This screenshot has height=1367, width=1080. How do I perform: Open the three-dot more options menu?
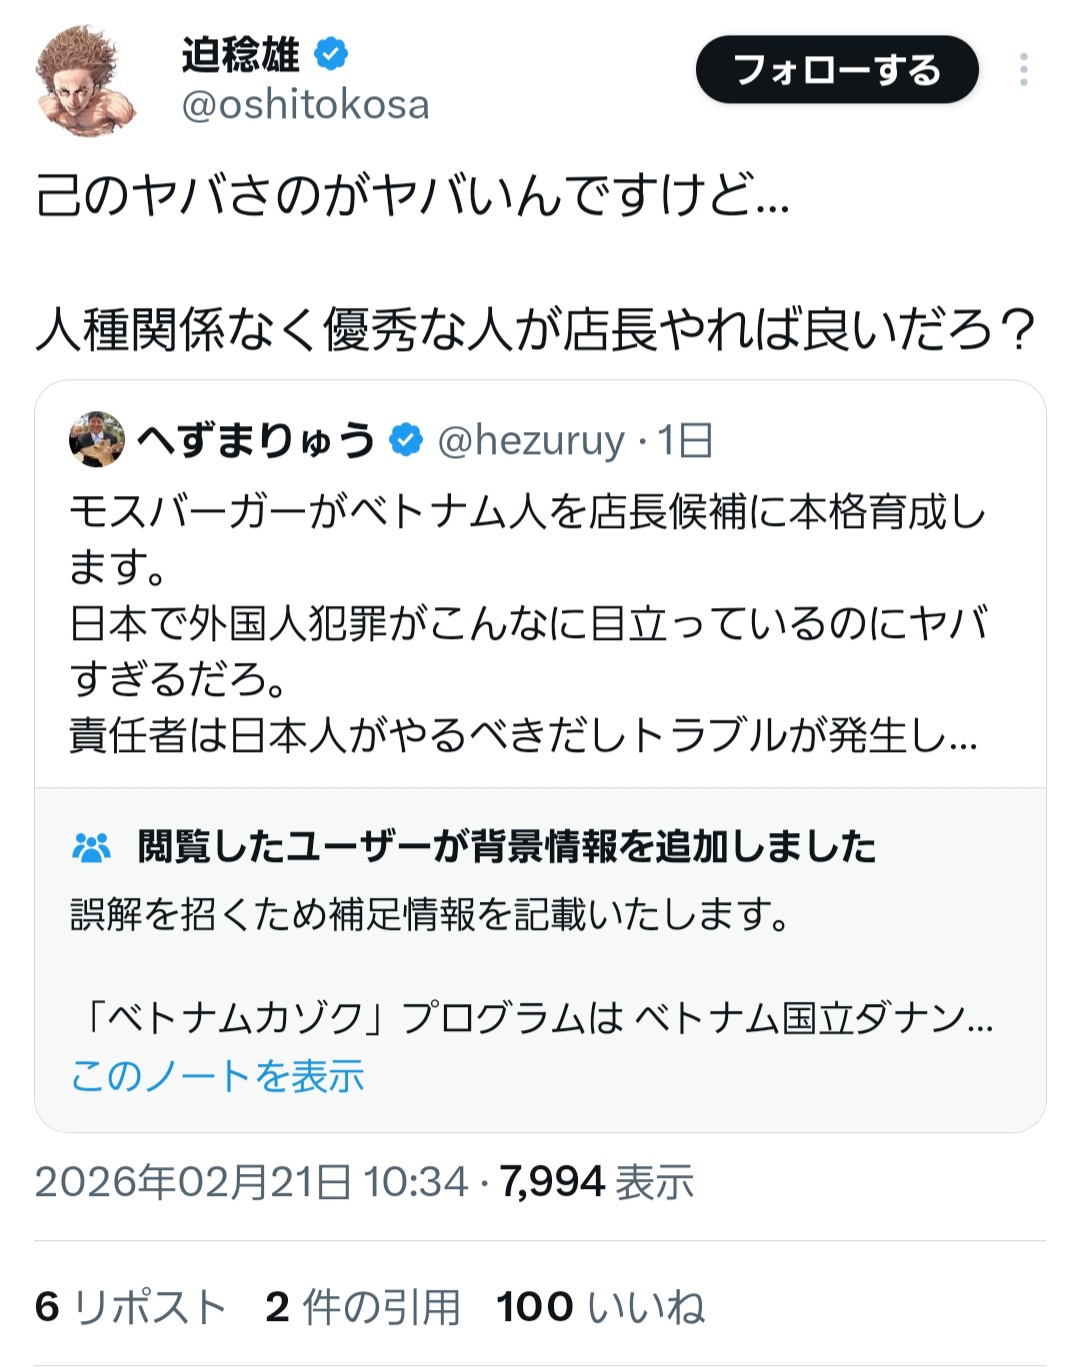(1023, 70)
